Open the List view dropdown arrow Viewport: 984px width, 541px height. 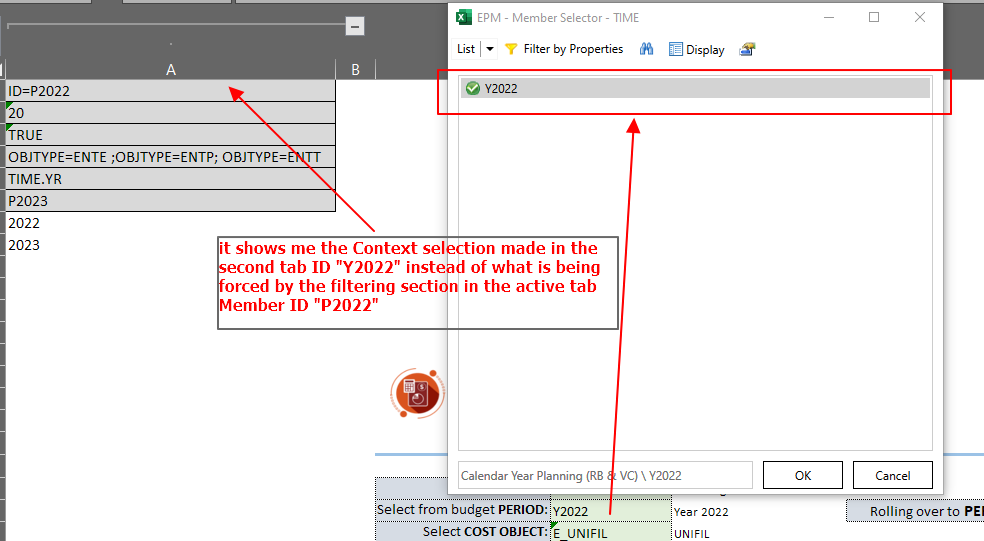(489, 49)
